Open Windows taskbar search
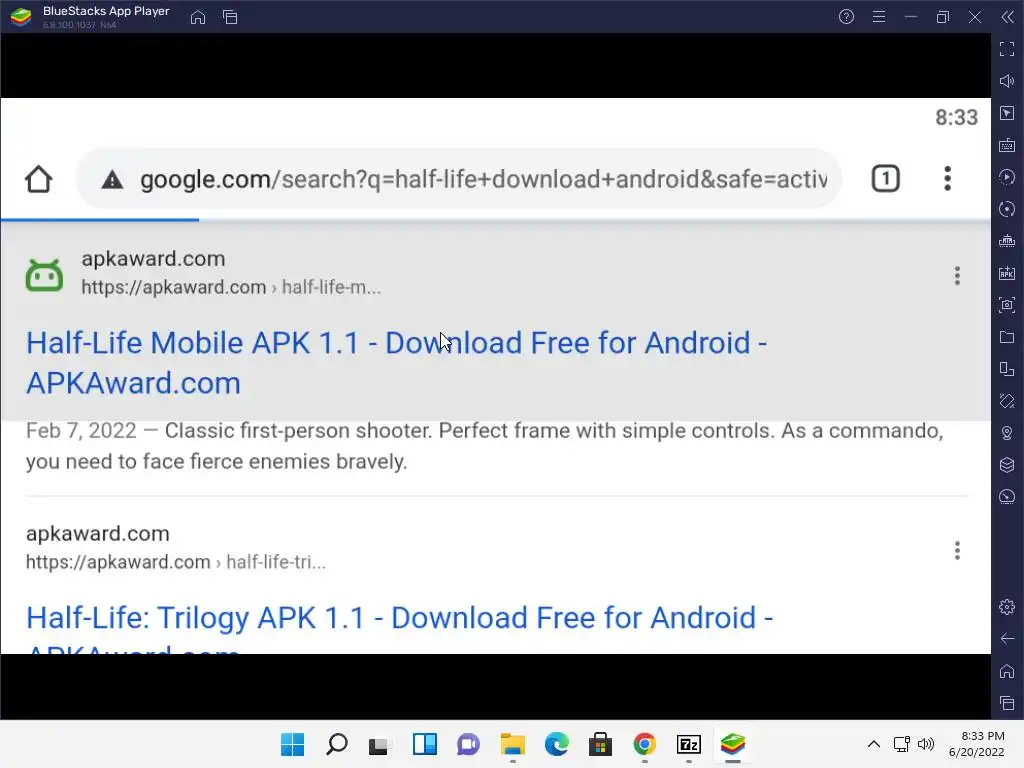The image size is (1024, 768). [336, 744]
